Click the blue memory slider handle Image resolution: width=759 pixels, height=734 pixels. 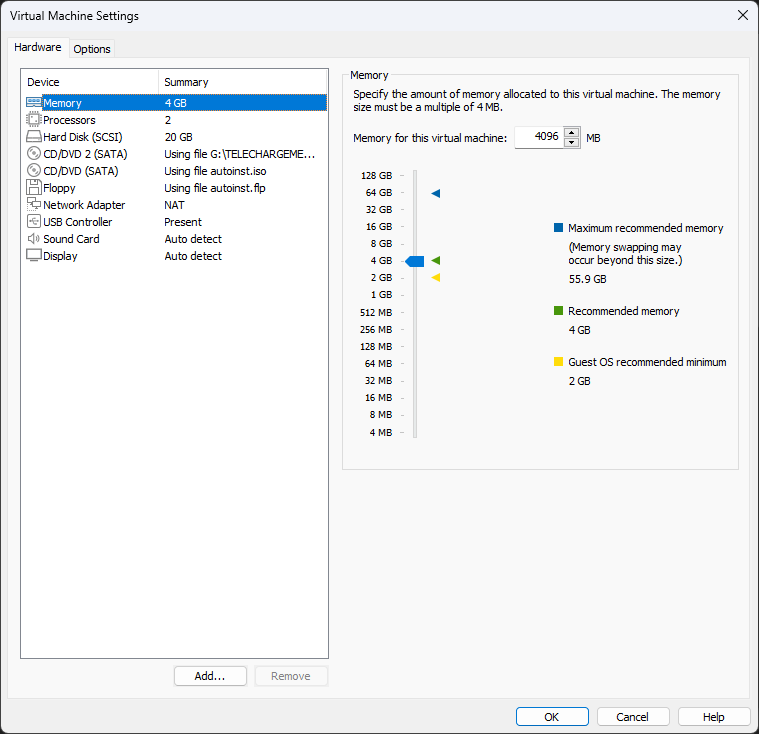pos(415,261)
